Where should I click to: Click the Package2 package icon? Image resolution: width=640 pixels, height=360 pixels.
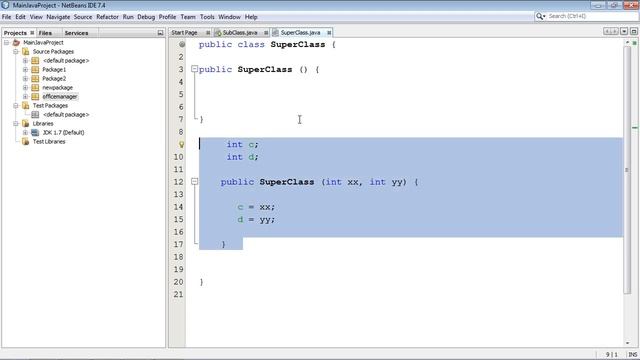pyautogui.click(x=35, y=78)
